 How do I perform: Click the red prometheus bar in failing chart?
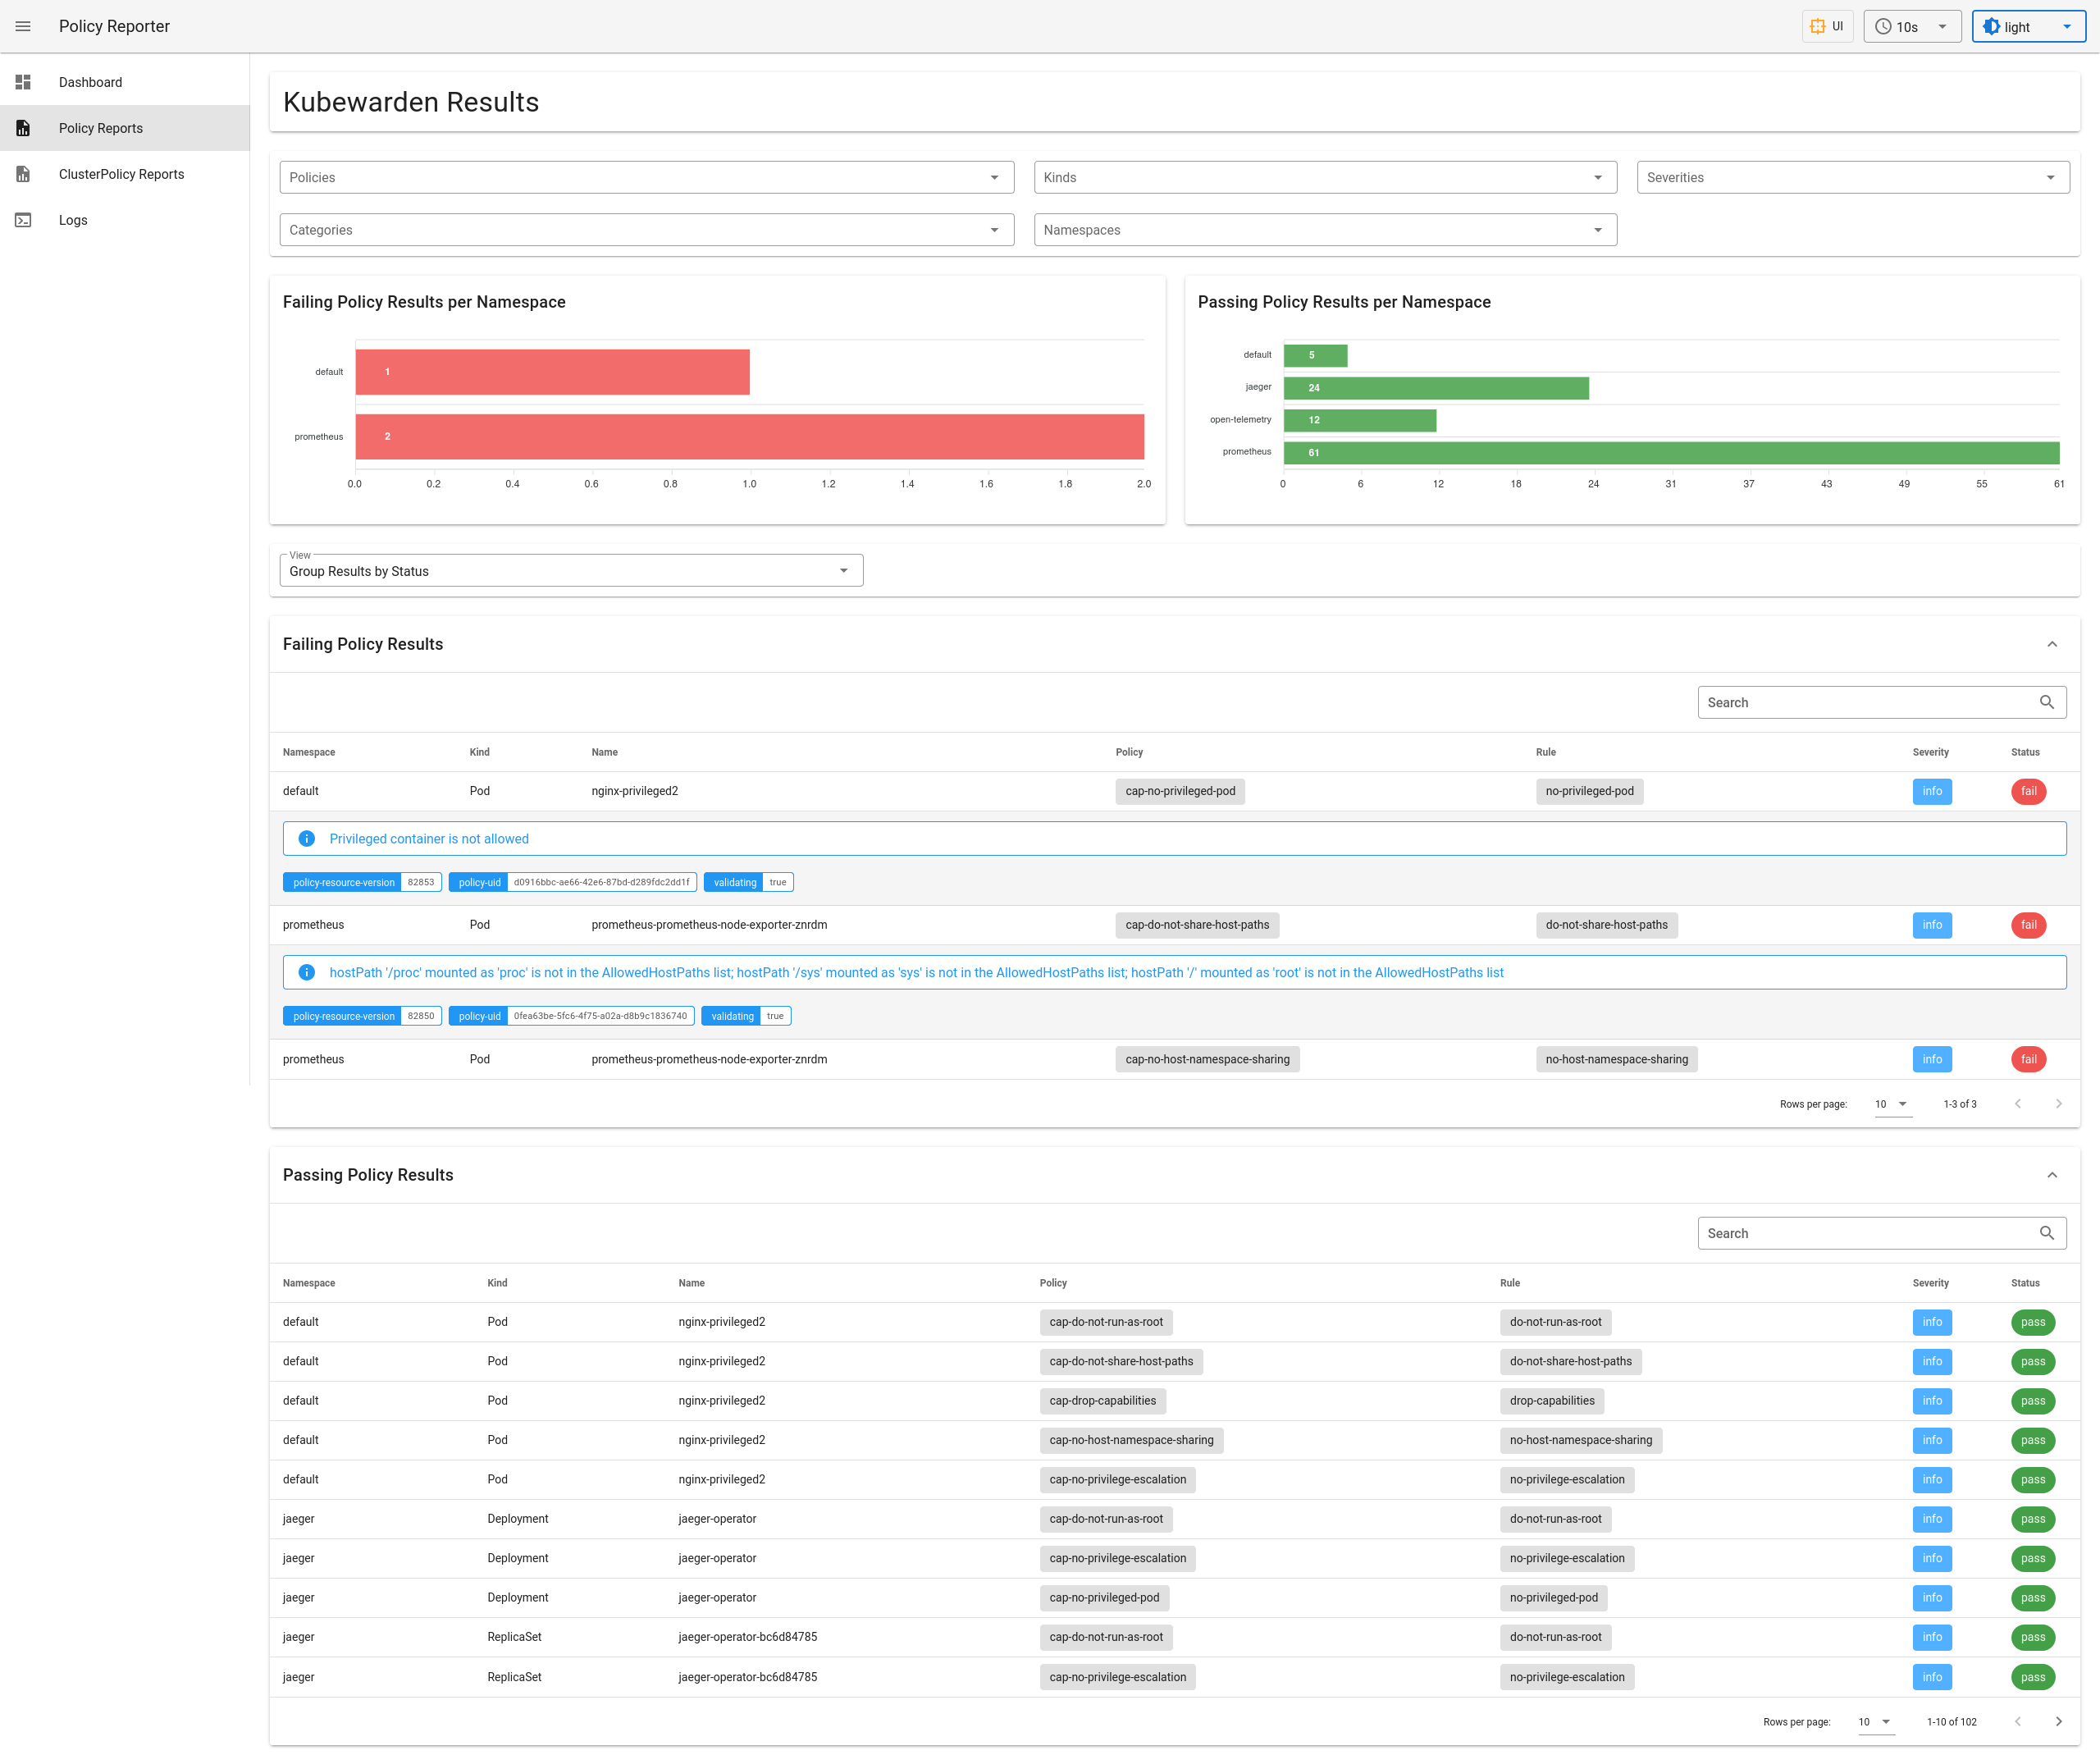[749, 437]
